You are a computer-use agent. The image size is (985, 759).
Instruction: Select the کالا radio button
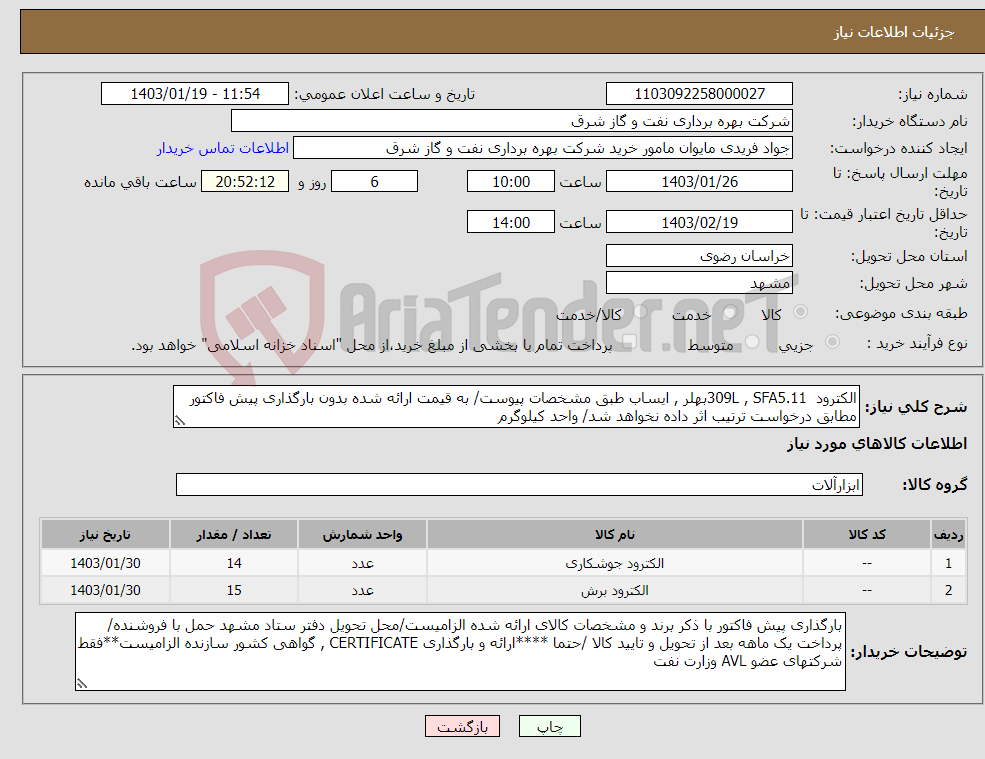[800, 312]
